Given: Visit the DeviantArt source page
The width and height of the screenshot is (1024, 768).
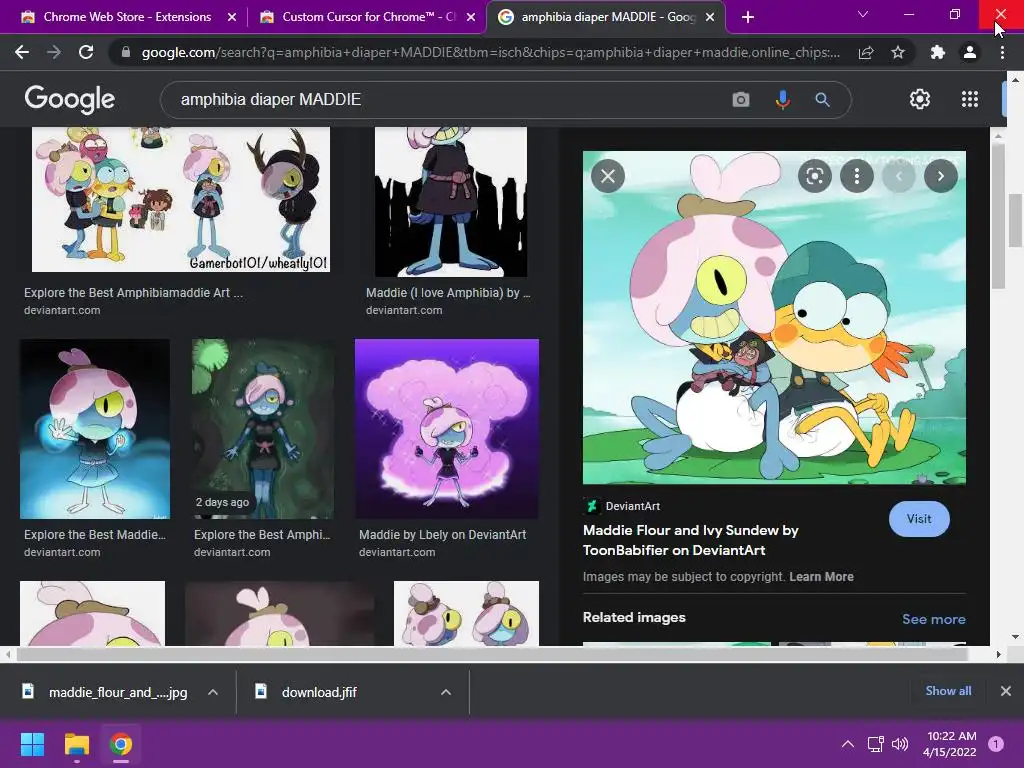Looking at the screenshot, I should click(x=919, y=519).
